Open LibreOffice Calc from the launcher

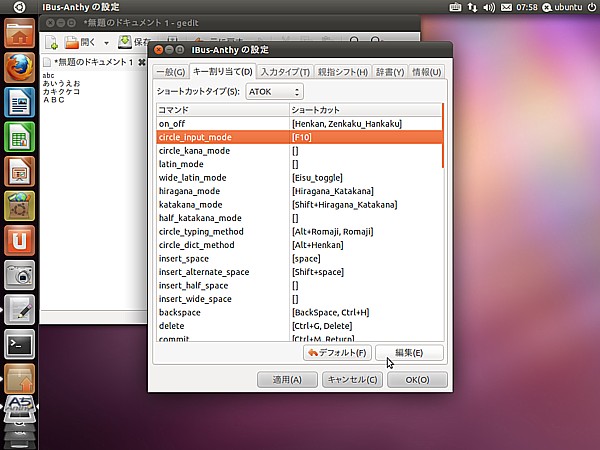20,137
